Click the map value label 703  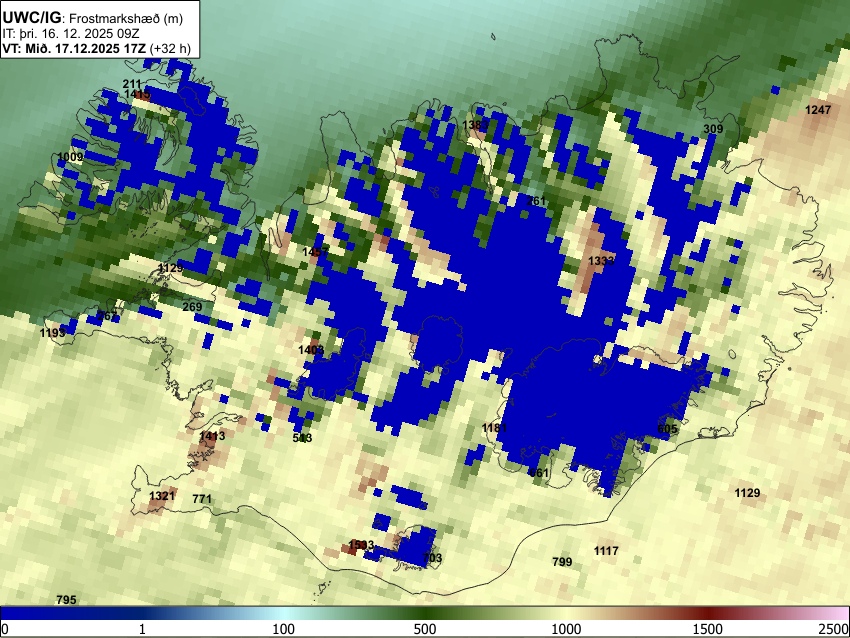pos(432,558)
